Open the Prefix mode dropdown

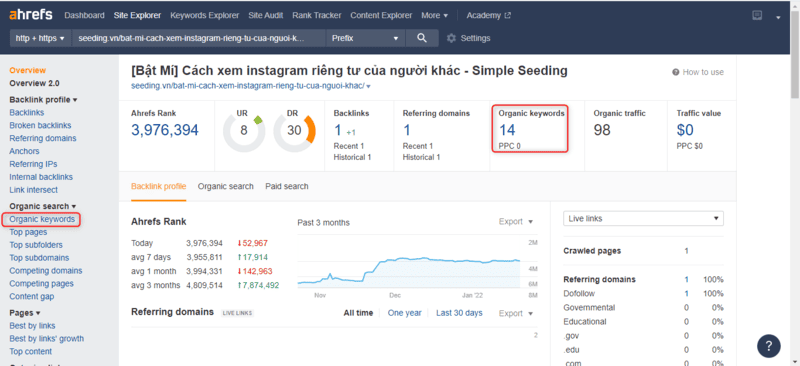365,38
